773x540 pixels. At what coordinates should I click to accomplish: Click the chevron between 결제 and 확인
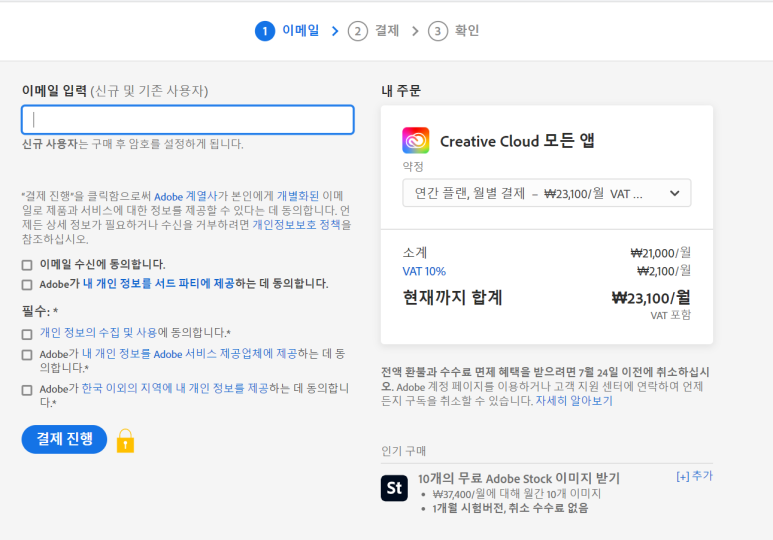(415, 31)
